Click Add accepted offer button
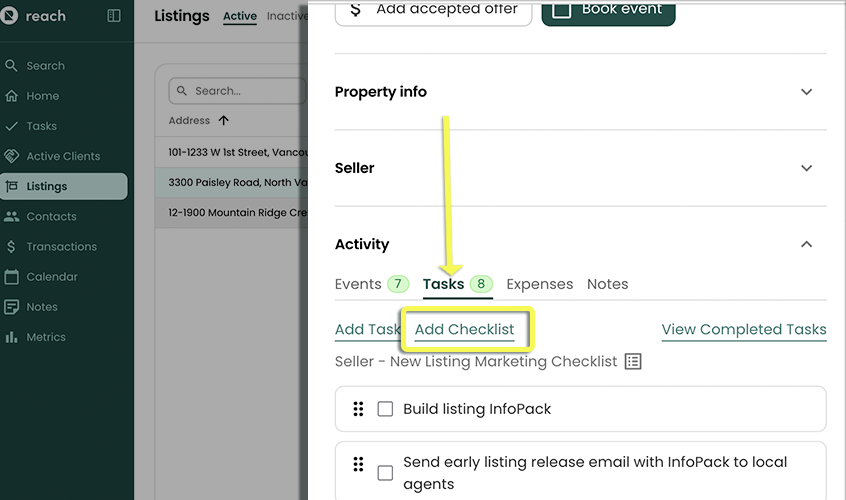846x500 pixels. (x=432, y=10)
